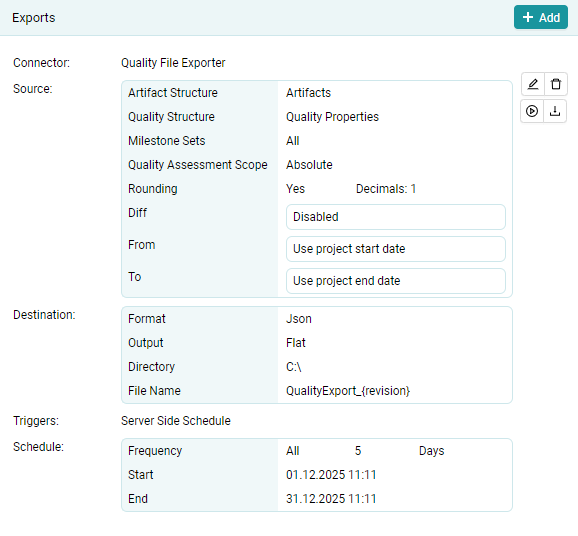Image resolution: width=578 pixels, height=536 pixels.
Task: Click the 'Quality Properties' value
Action: pos(332,117)
